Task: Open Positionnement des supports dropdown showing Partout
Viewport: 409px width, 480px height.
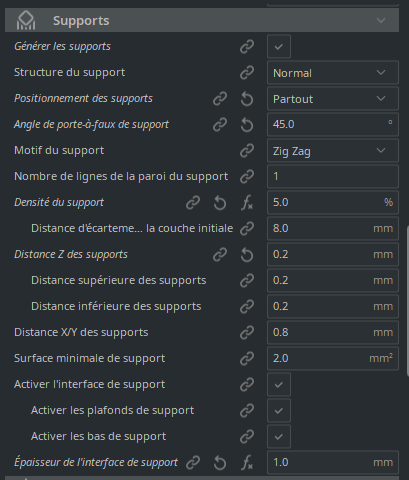Action: pos(333,98)
